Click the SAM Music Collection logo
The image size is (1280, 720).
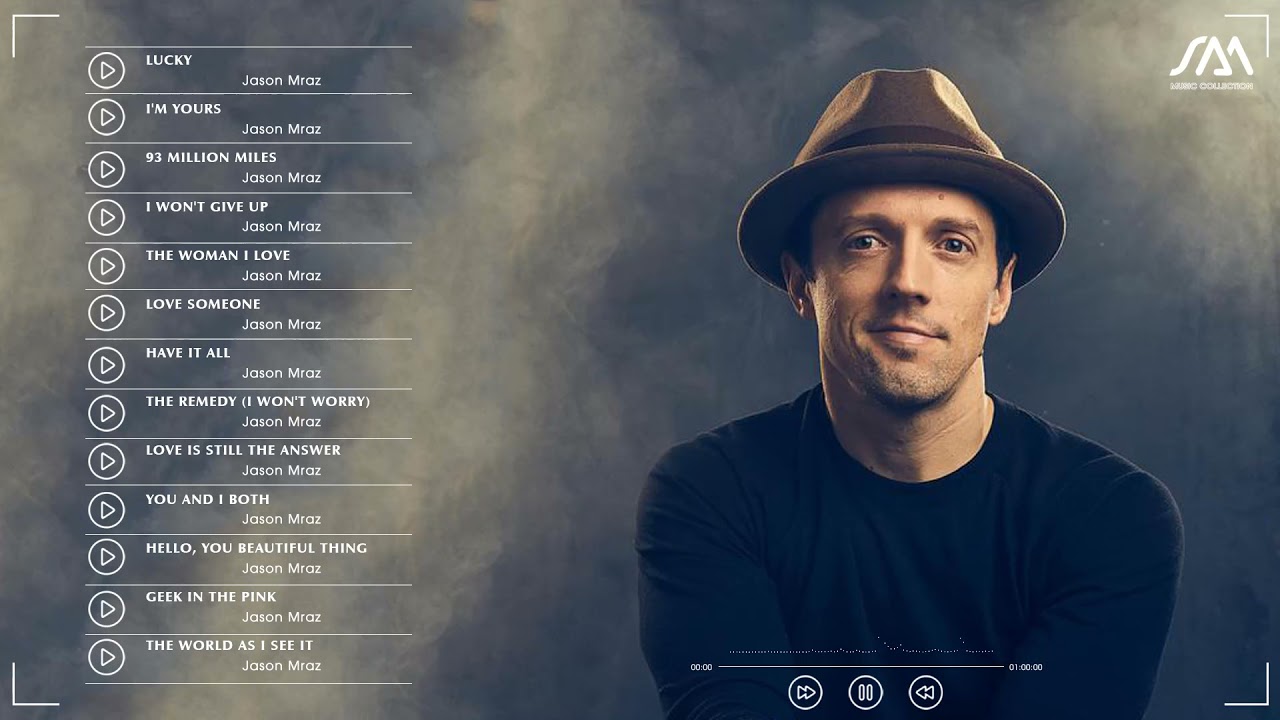tap(1211, 63)
